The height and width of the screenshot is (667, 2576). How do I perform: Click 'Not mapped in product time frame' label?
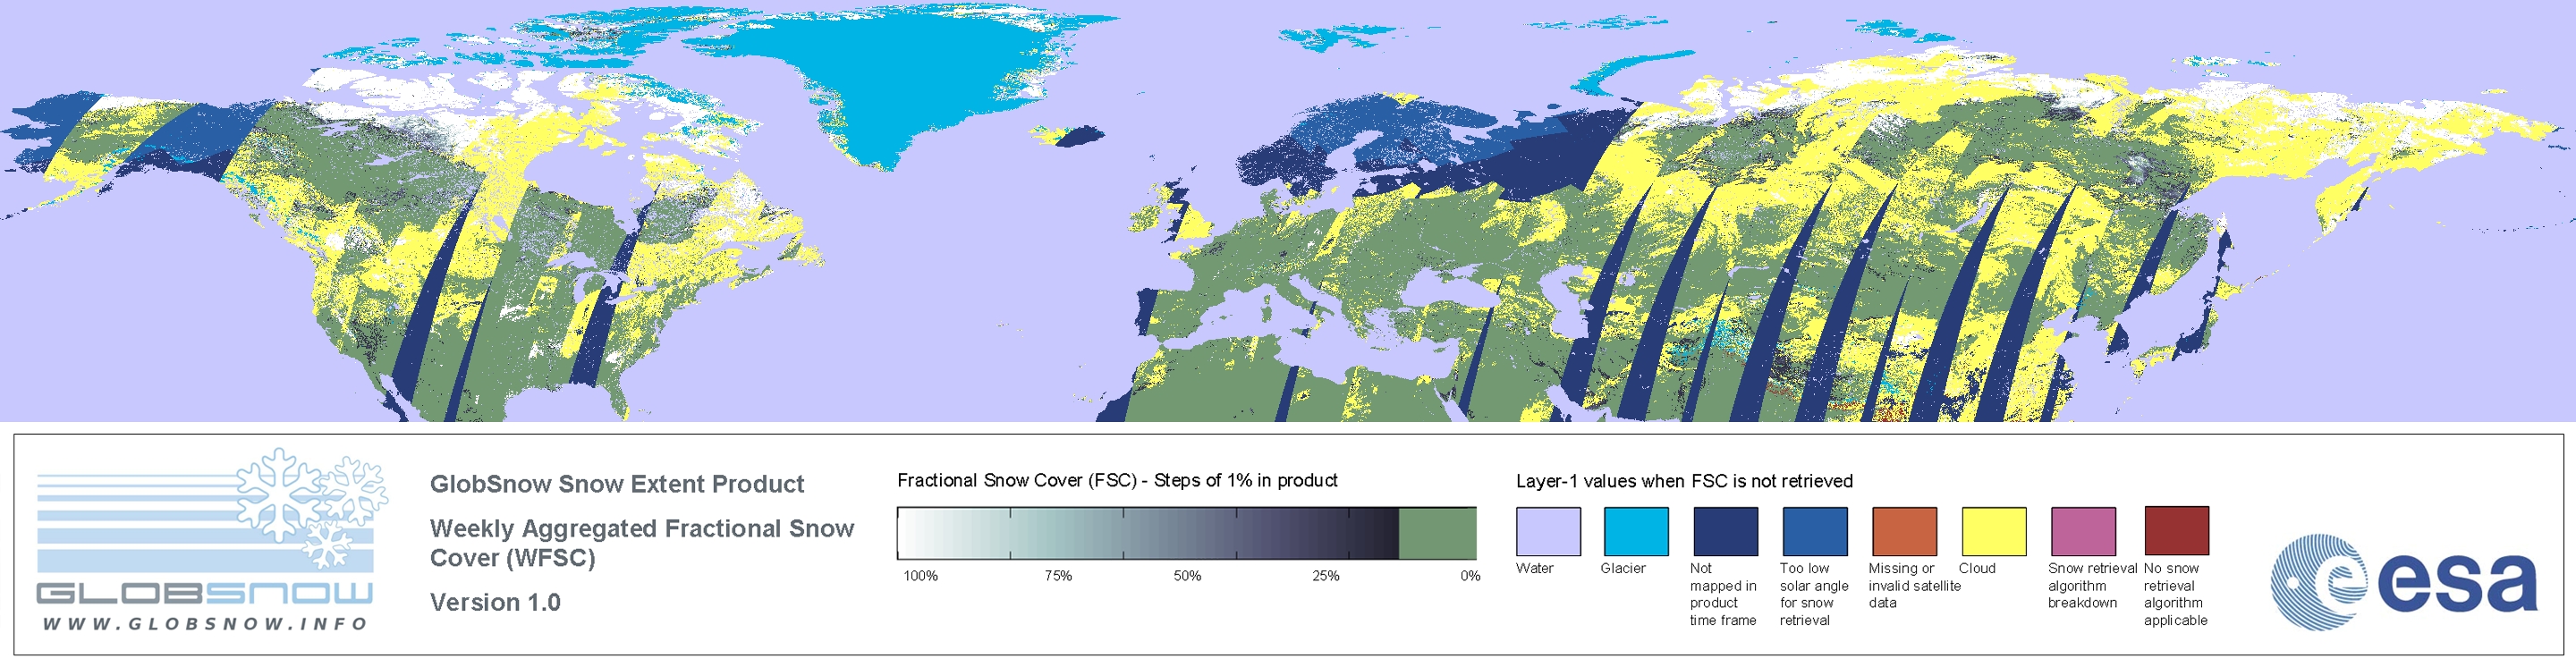click(x=1723, y=594)
